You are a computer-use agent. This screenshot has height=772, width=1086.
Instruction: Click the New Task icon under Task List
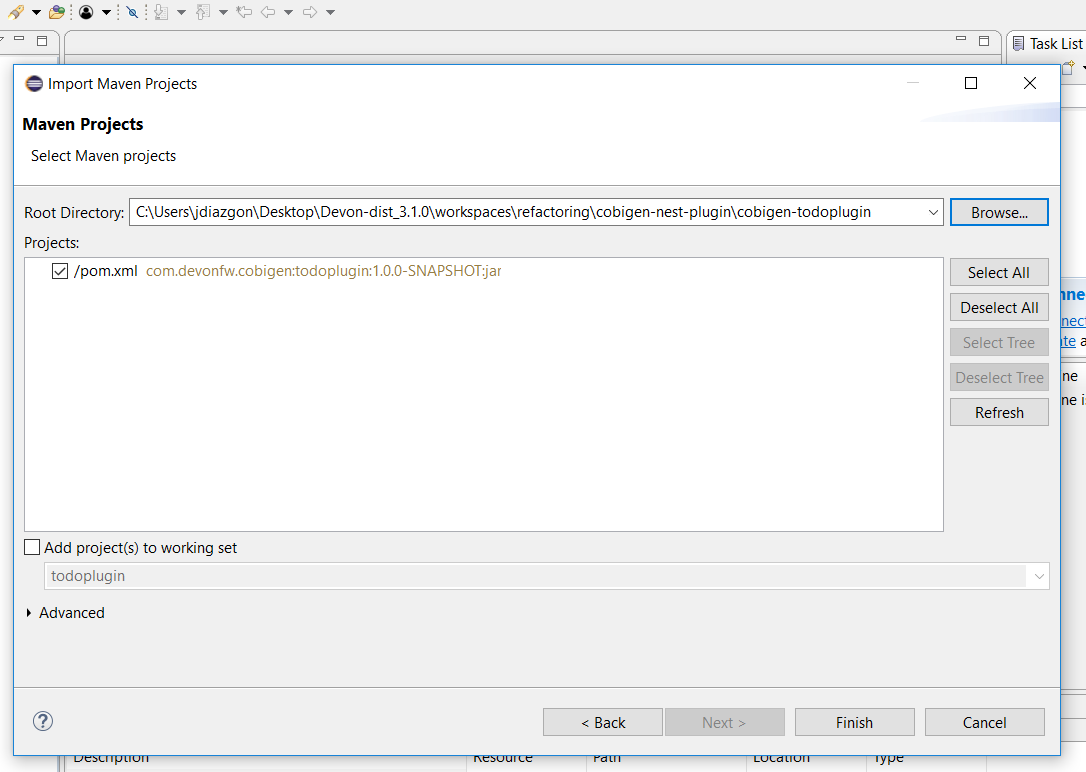point(1069,68)
